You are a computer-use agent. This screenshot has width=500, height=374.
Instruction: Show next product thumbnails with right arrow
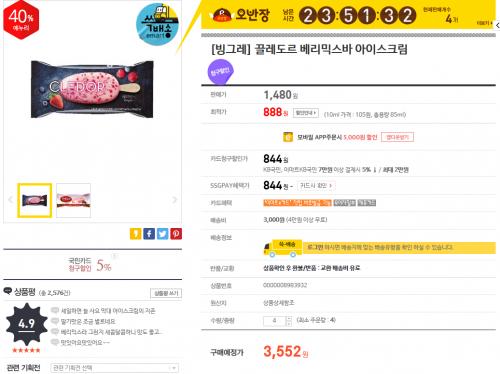174,200
